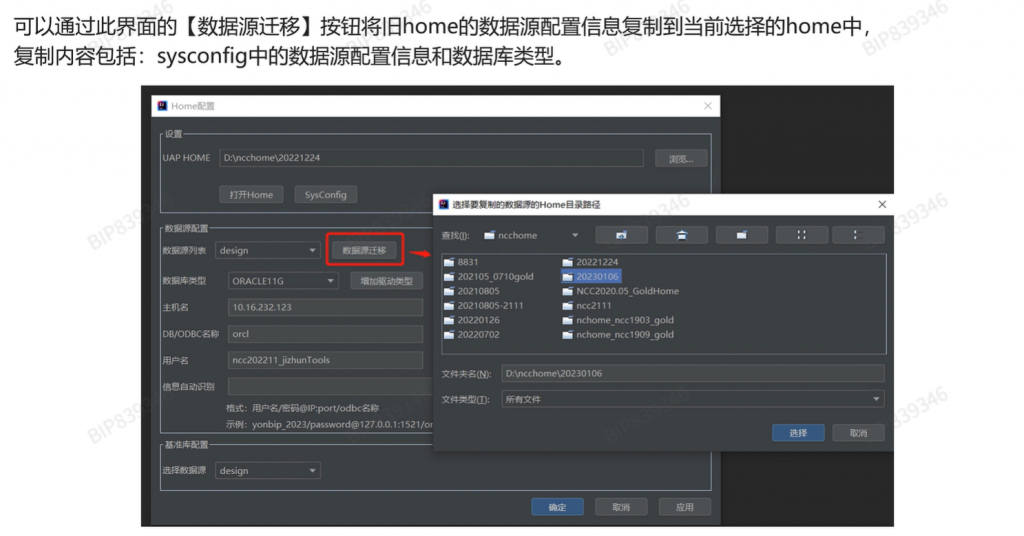The height and width of the screenshot is (536, 1024).
Task: Switch file dialog to List view icon
Action: point(802,235)
